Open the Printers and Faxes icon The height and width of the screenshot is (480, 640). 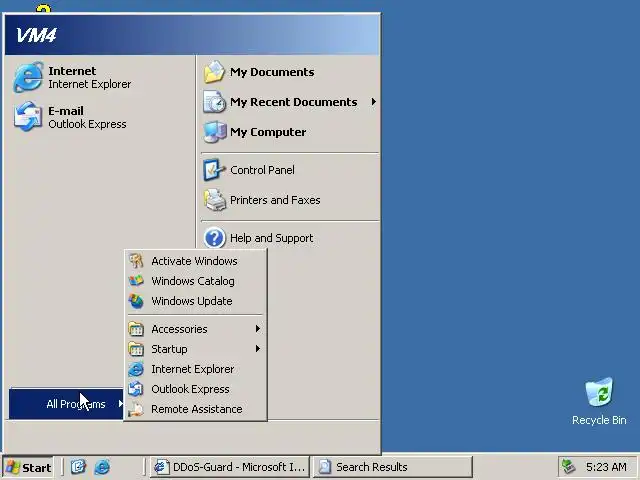tap(214, 200)
